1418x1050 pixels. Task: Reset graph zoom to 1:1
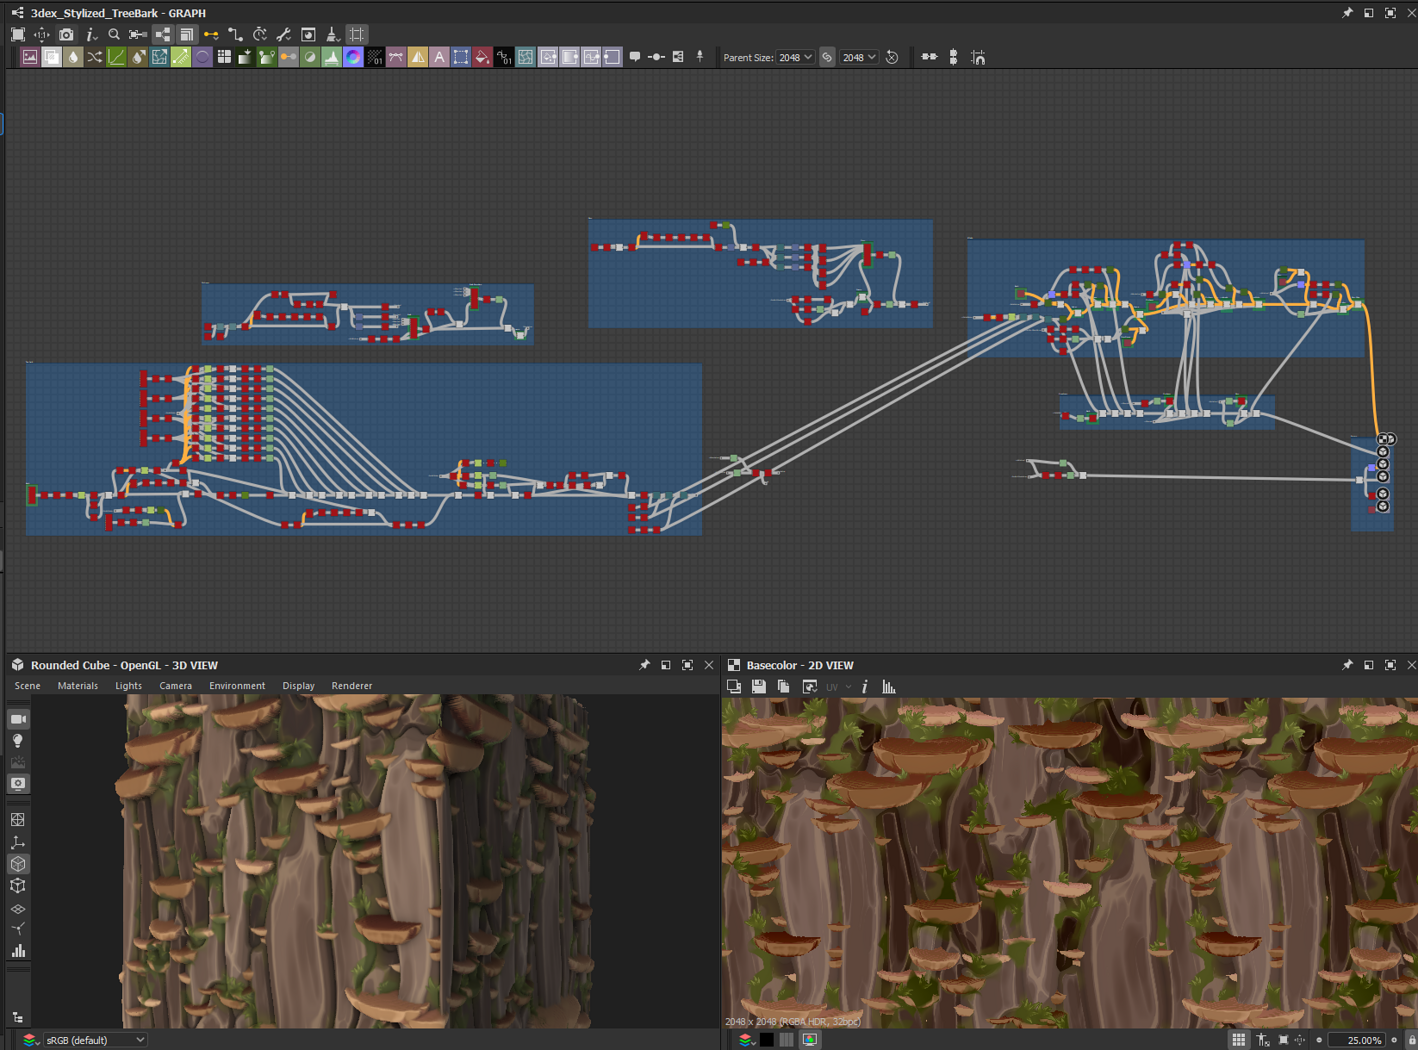tap(42, 35)
